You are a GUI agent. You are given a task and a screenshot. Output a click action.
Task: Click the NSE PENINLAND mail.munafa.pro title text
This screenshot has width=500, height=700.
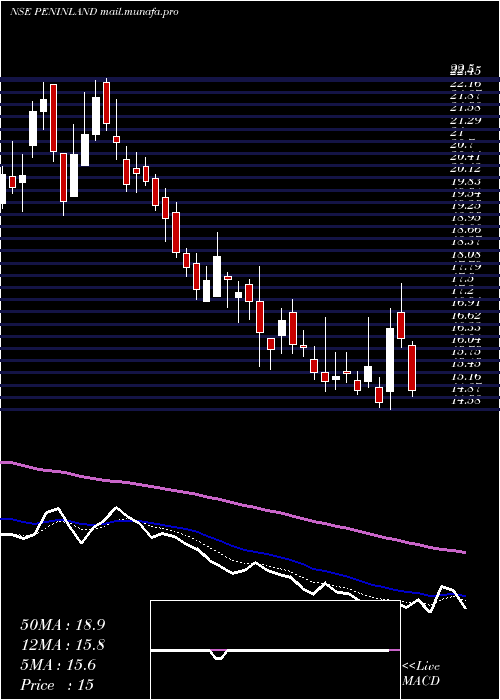click(x=94, y=12)
